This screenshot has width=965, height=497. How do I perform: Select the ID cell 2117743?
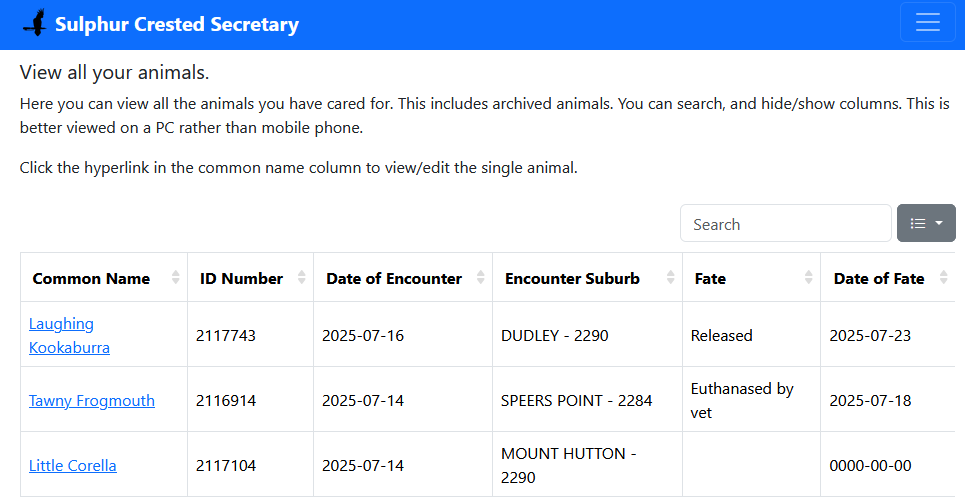(226, 336)
